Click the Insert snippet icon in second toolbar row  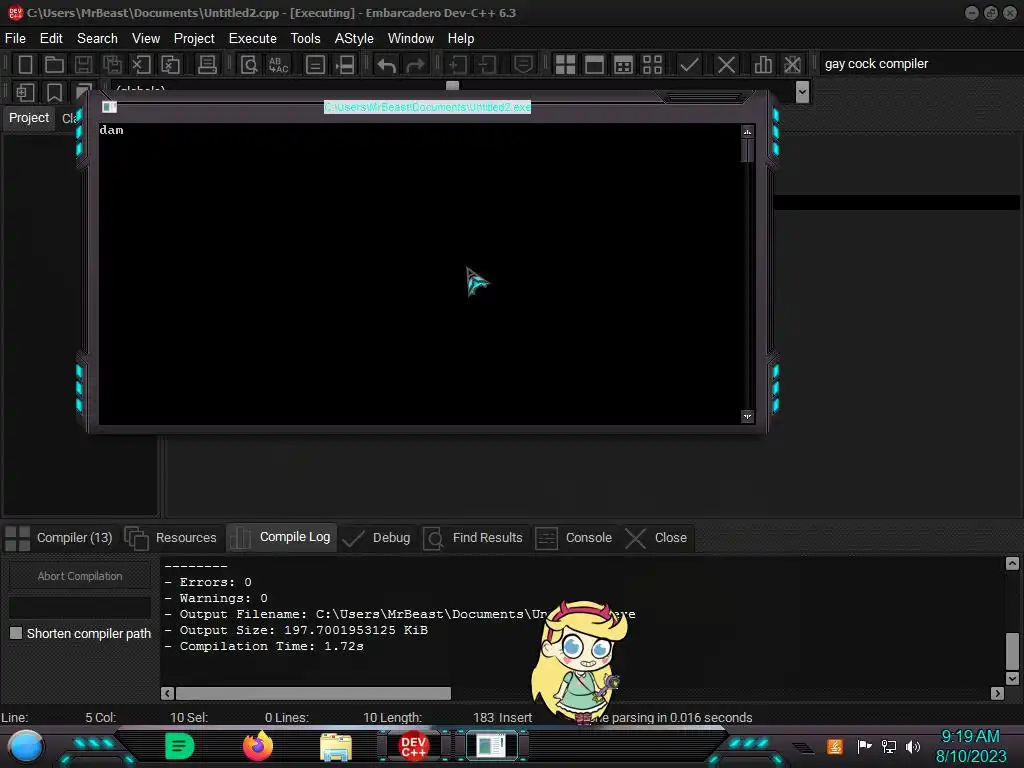[25, 92]
